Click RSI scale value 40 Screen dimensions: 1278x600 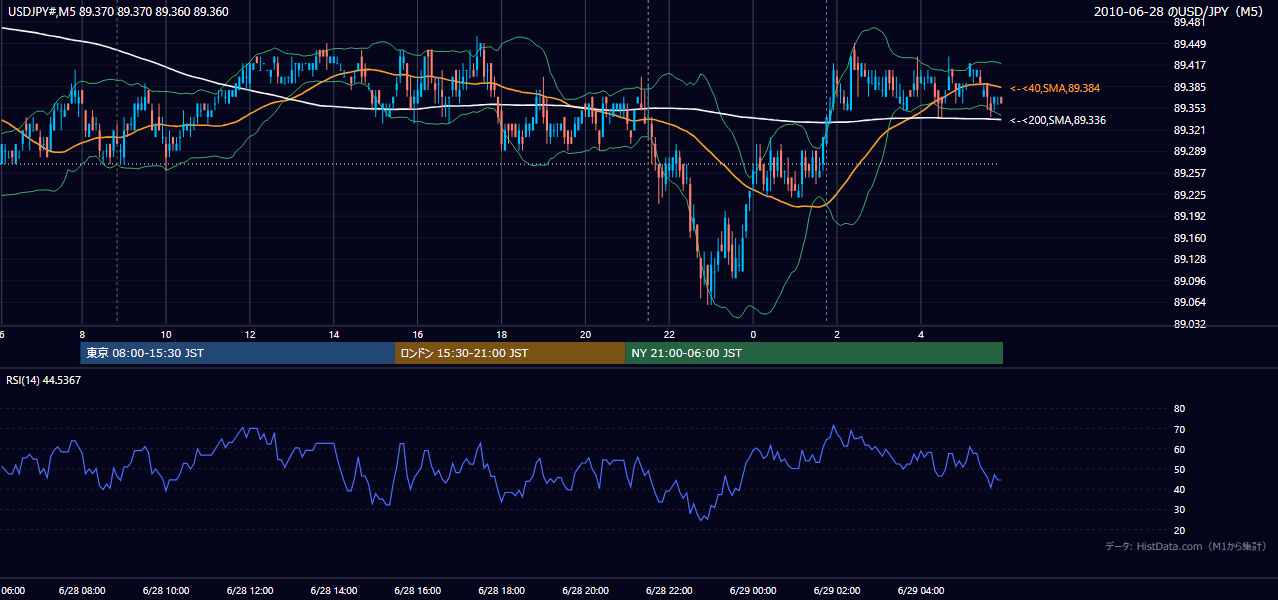(1179, 489)
